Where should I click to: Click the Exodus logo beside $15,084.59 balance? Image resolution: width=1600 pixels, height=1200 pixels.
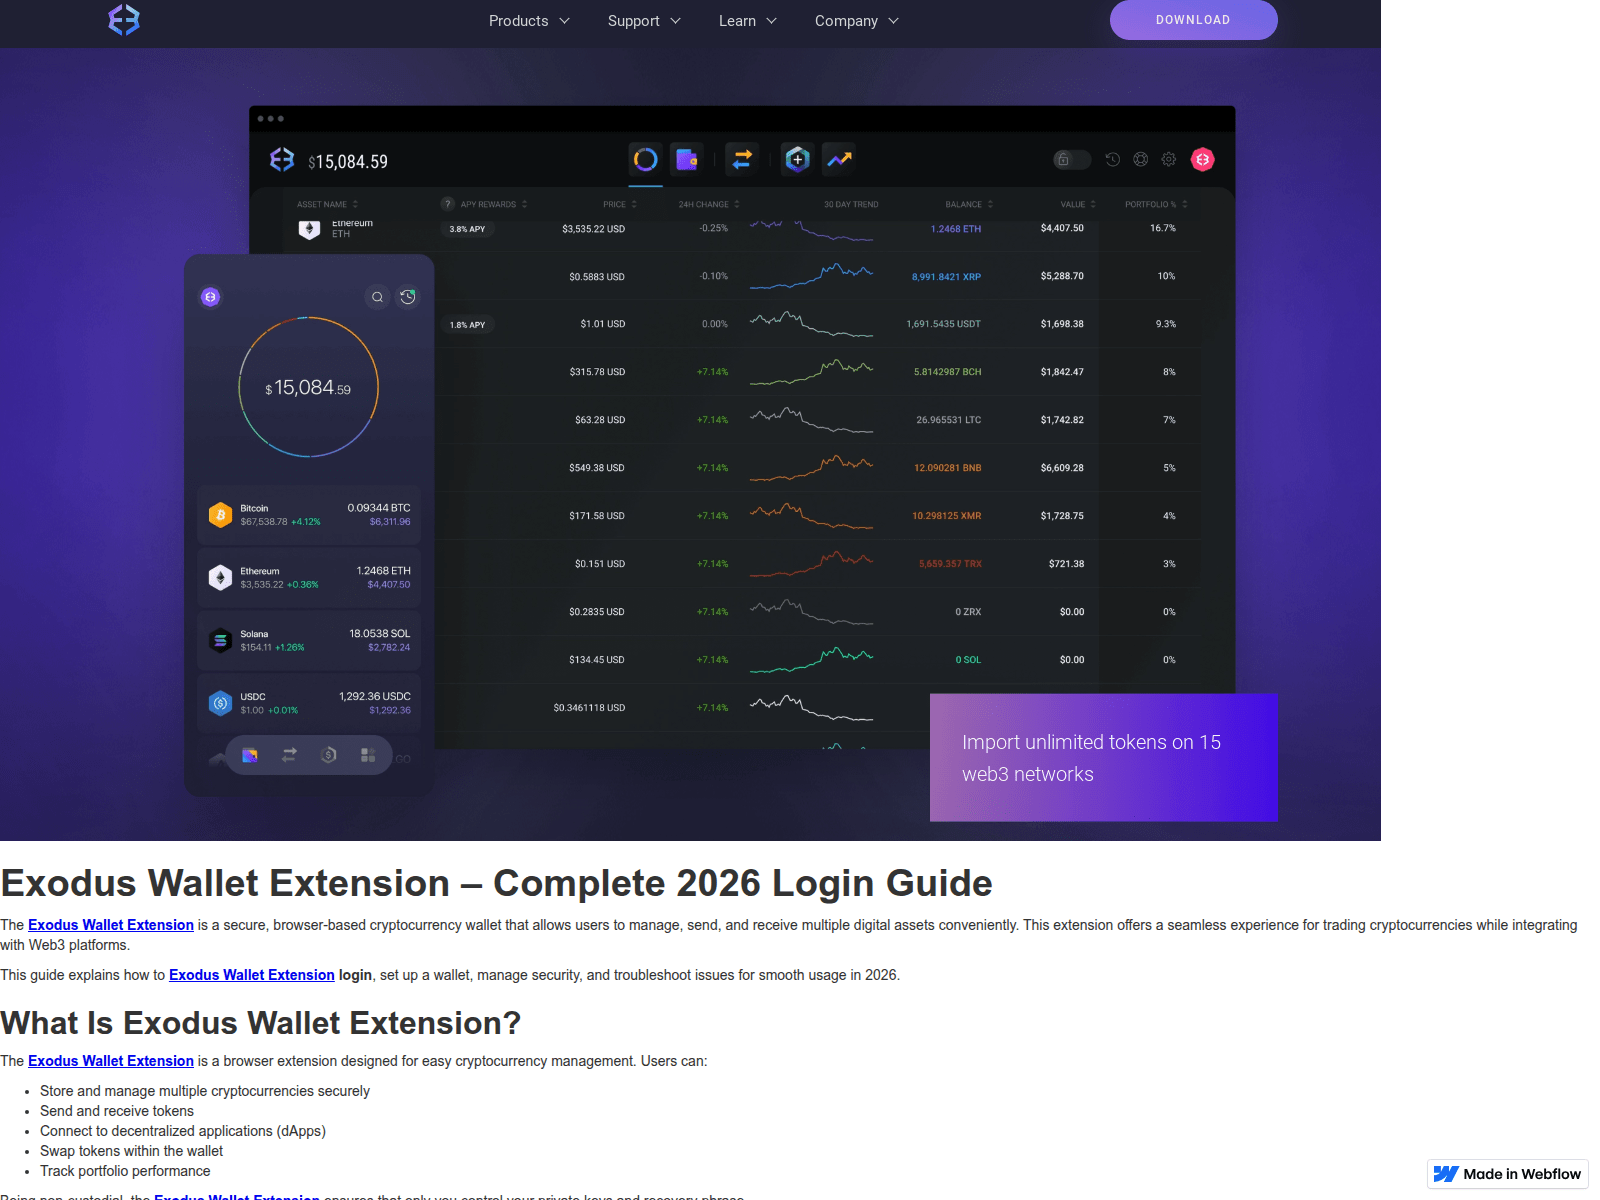[x=282, y=160]
